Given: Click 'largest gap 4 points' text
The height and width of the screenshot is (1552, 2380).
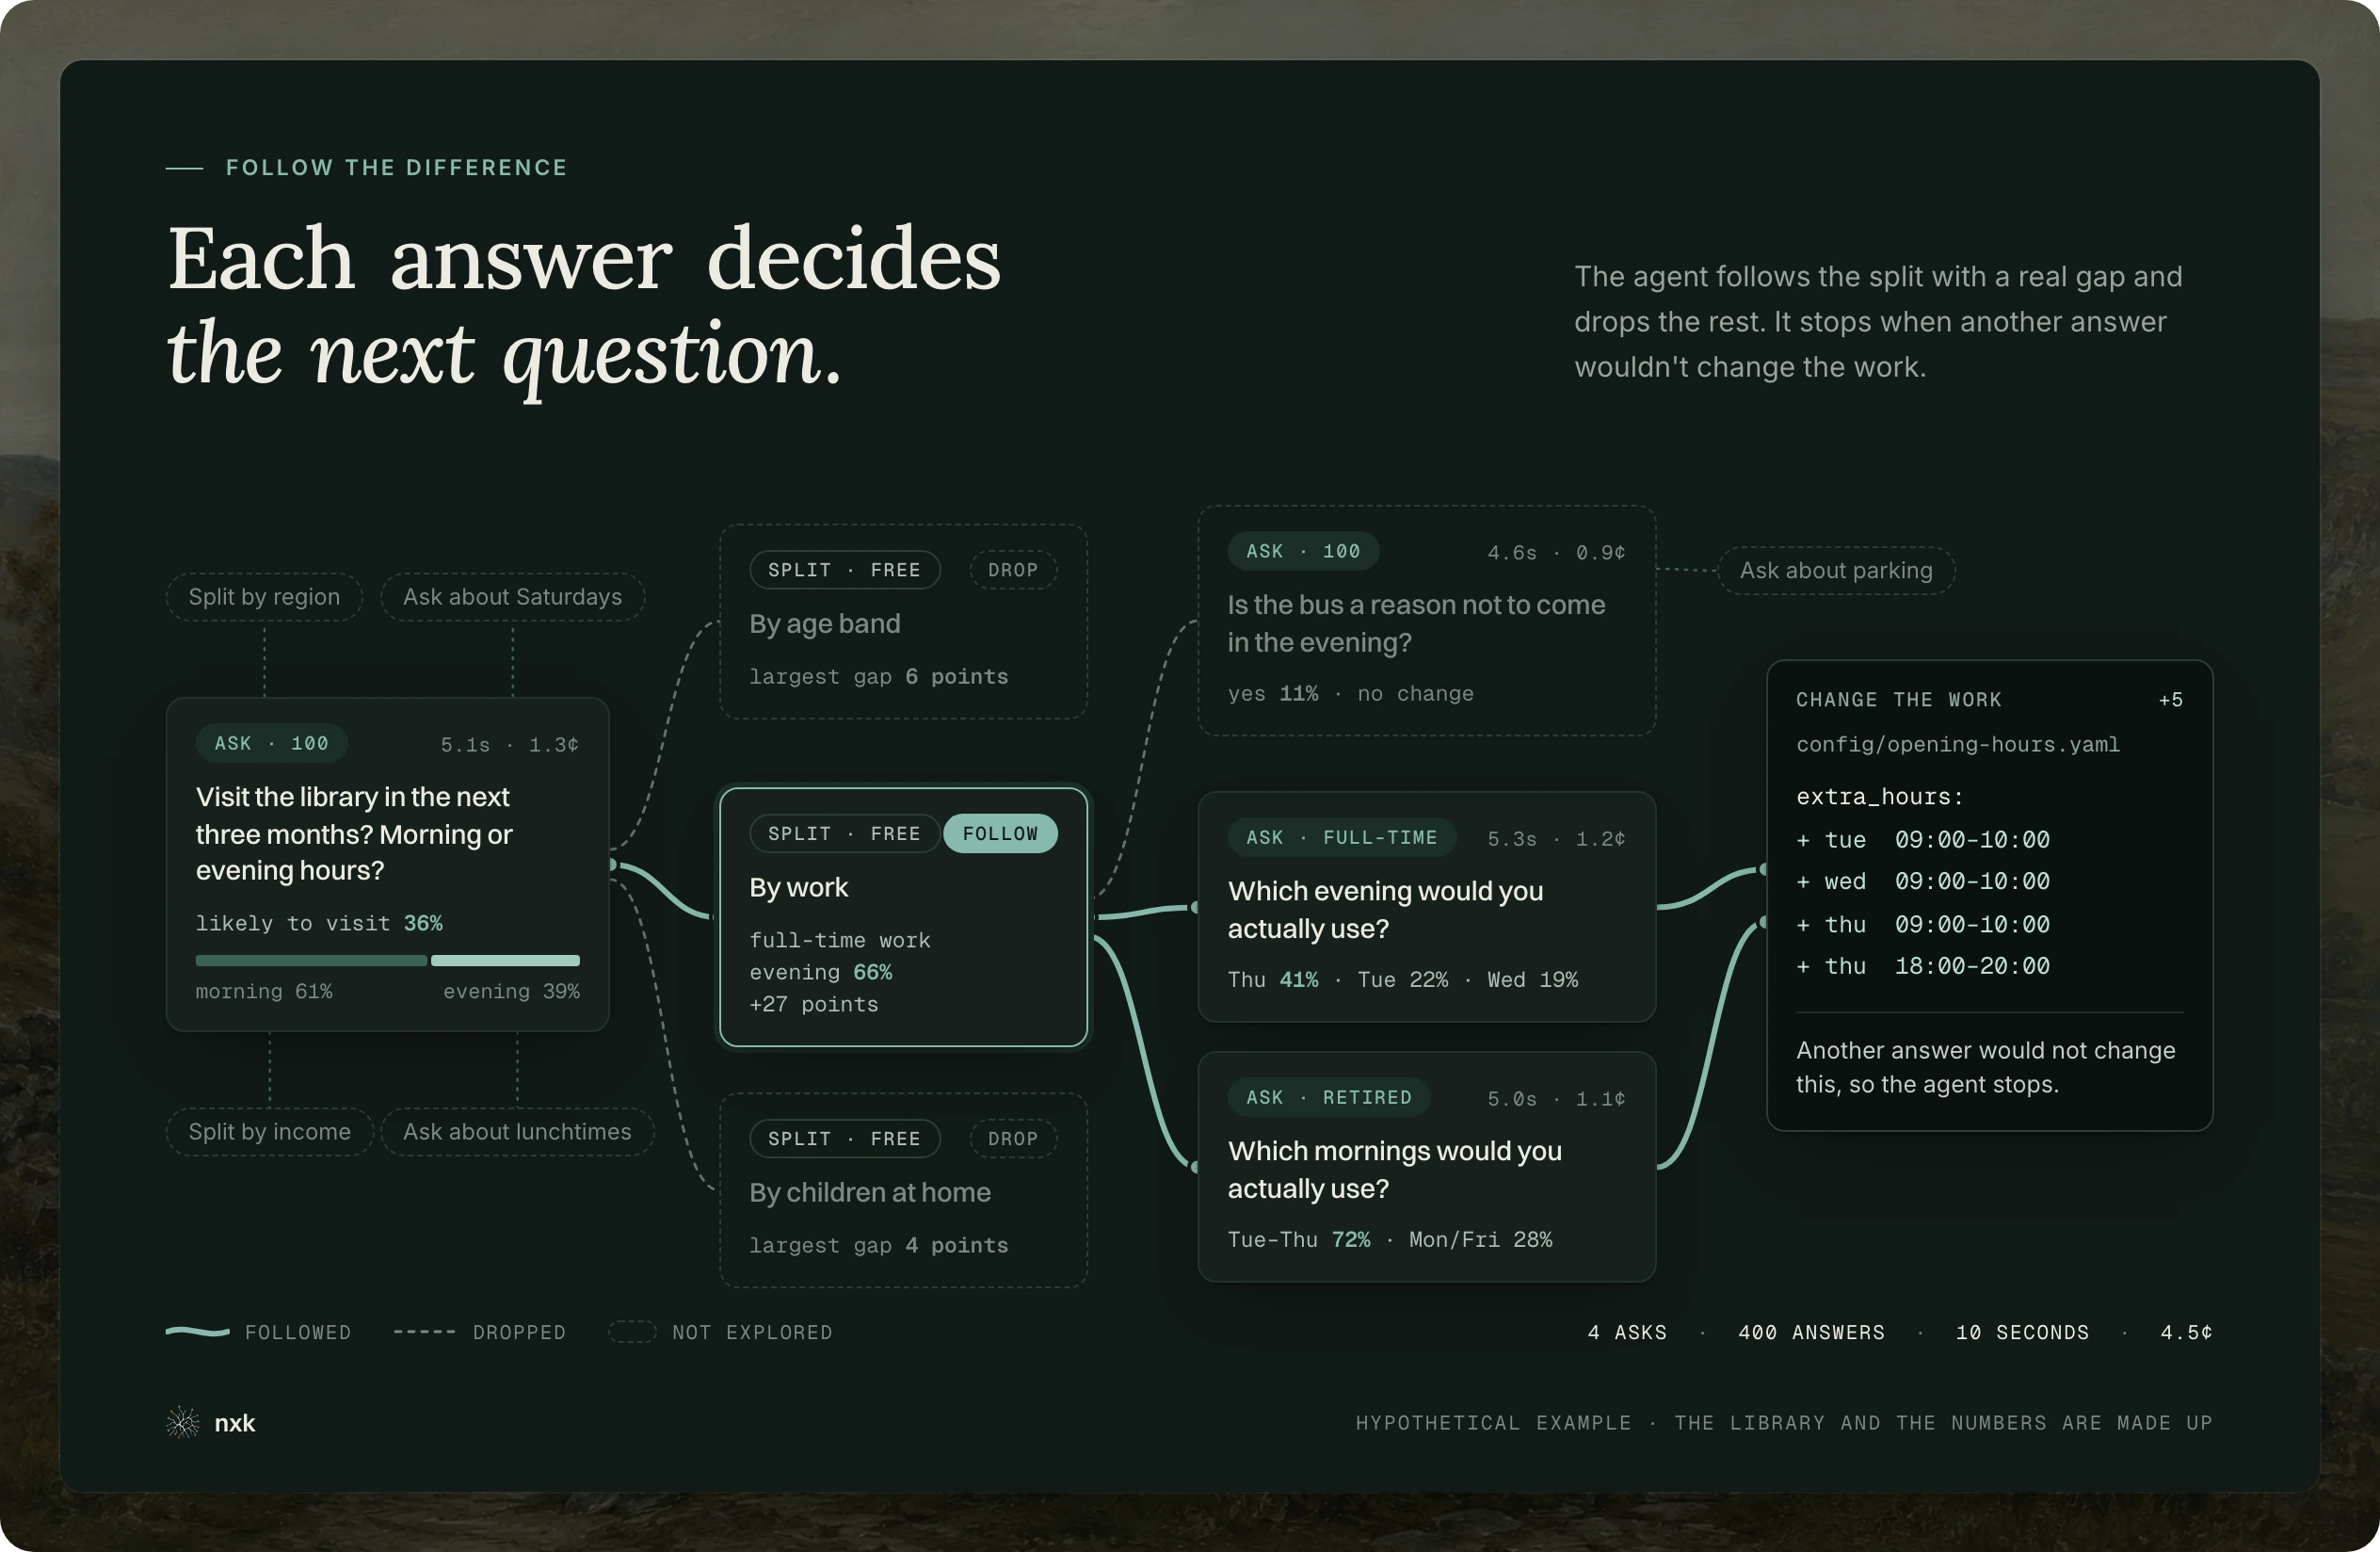Looking at the screenshot, I should click(x=879, y=1245).
